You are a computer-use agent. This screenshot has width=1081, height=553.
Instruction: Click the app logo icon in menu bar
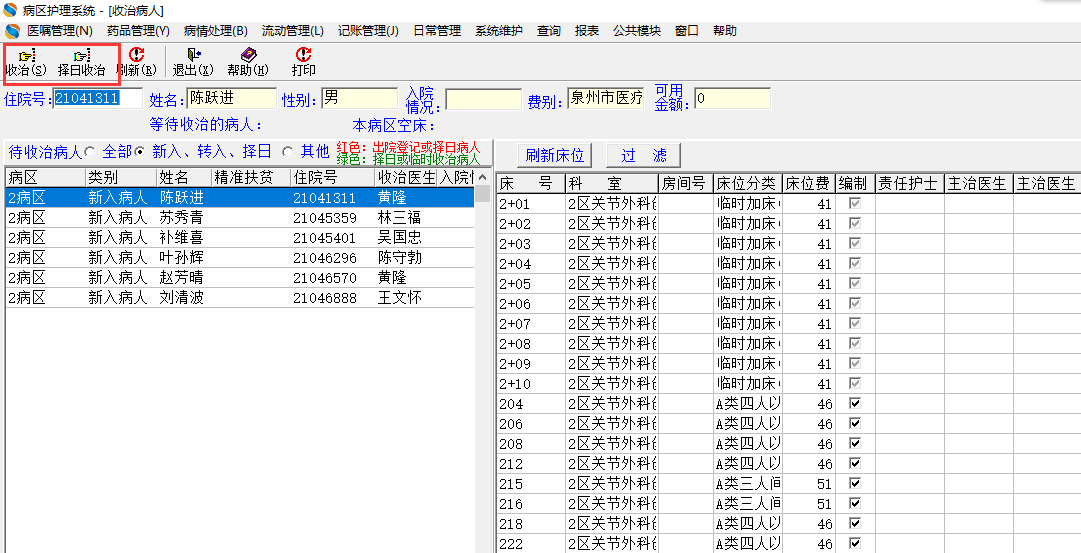click(x=12, y=31)
